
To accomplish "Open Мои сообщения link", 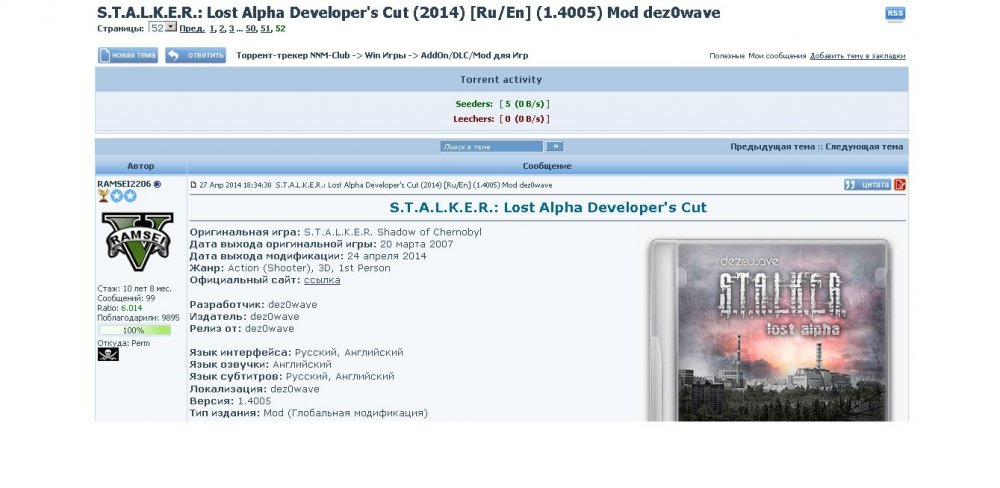I will pos(777,56).
